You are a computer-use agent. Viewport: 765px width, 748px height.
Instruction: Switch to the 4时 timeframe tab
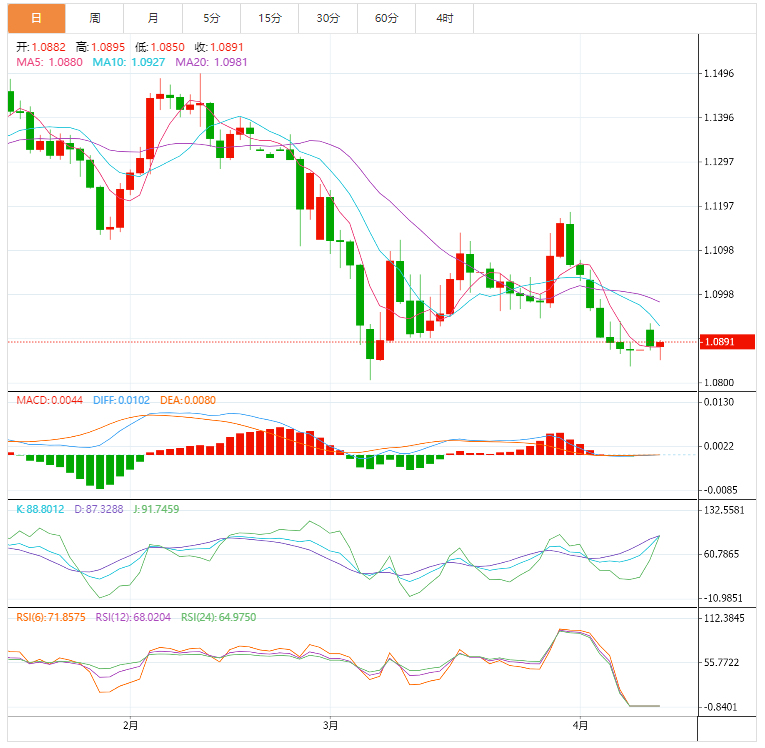[x=444, y=19]
